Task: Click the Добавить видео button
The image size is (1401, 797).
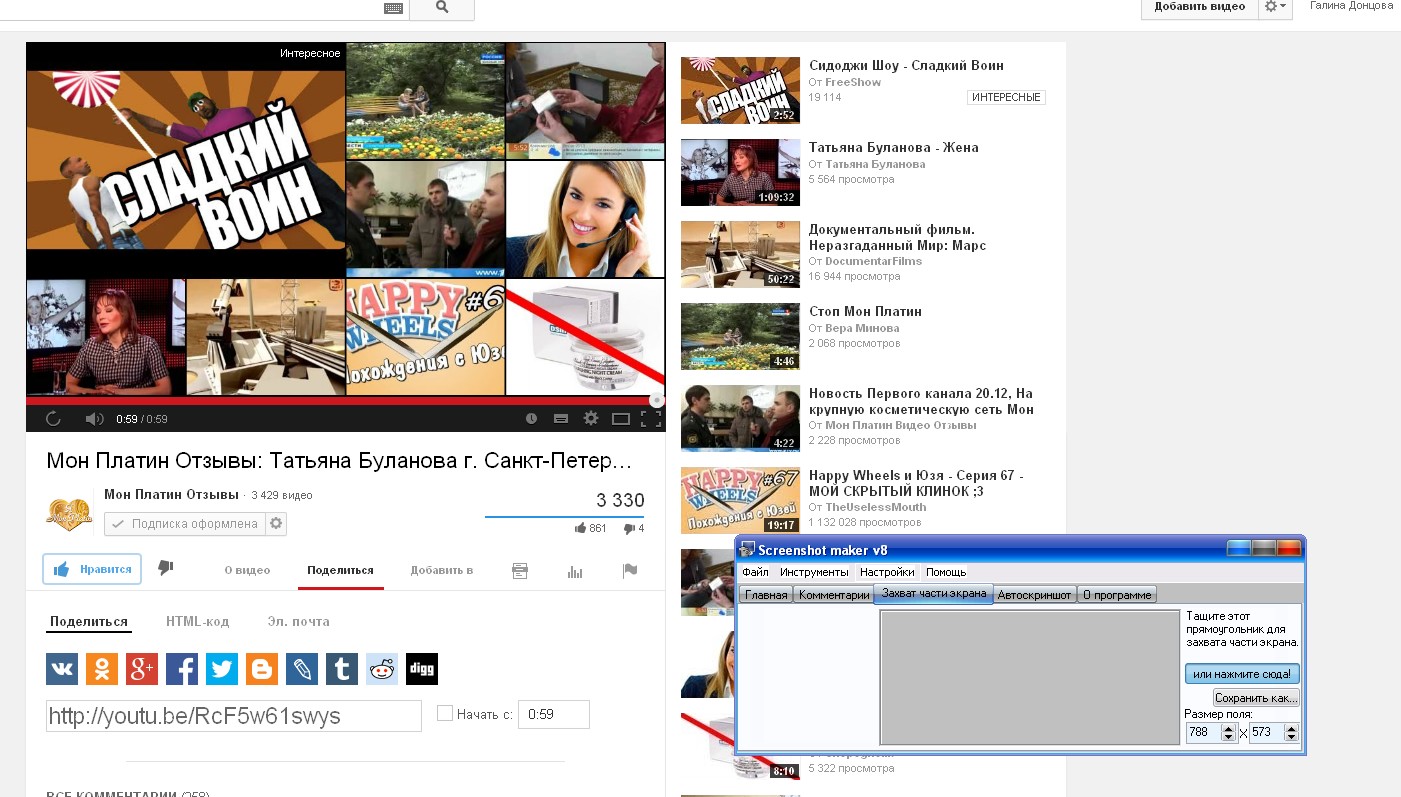Action: pos(1200,7)
